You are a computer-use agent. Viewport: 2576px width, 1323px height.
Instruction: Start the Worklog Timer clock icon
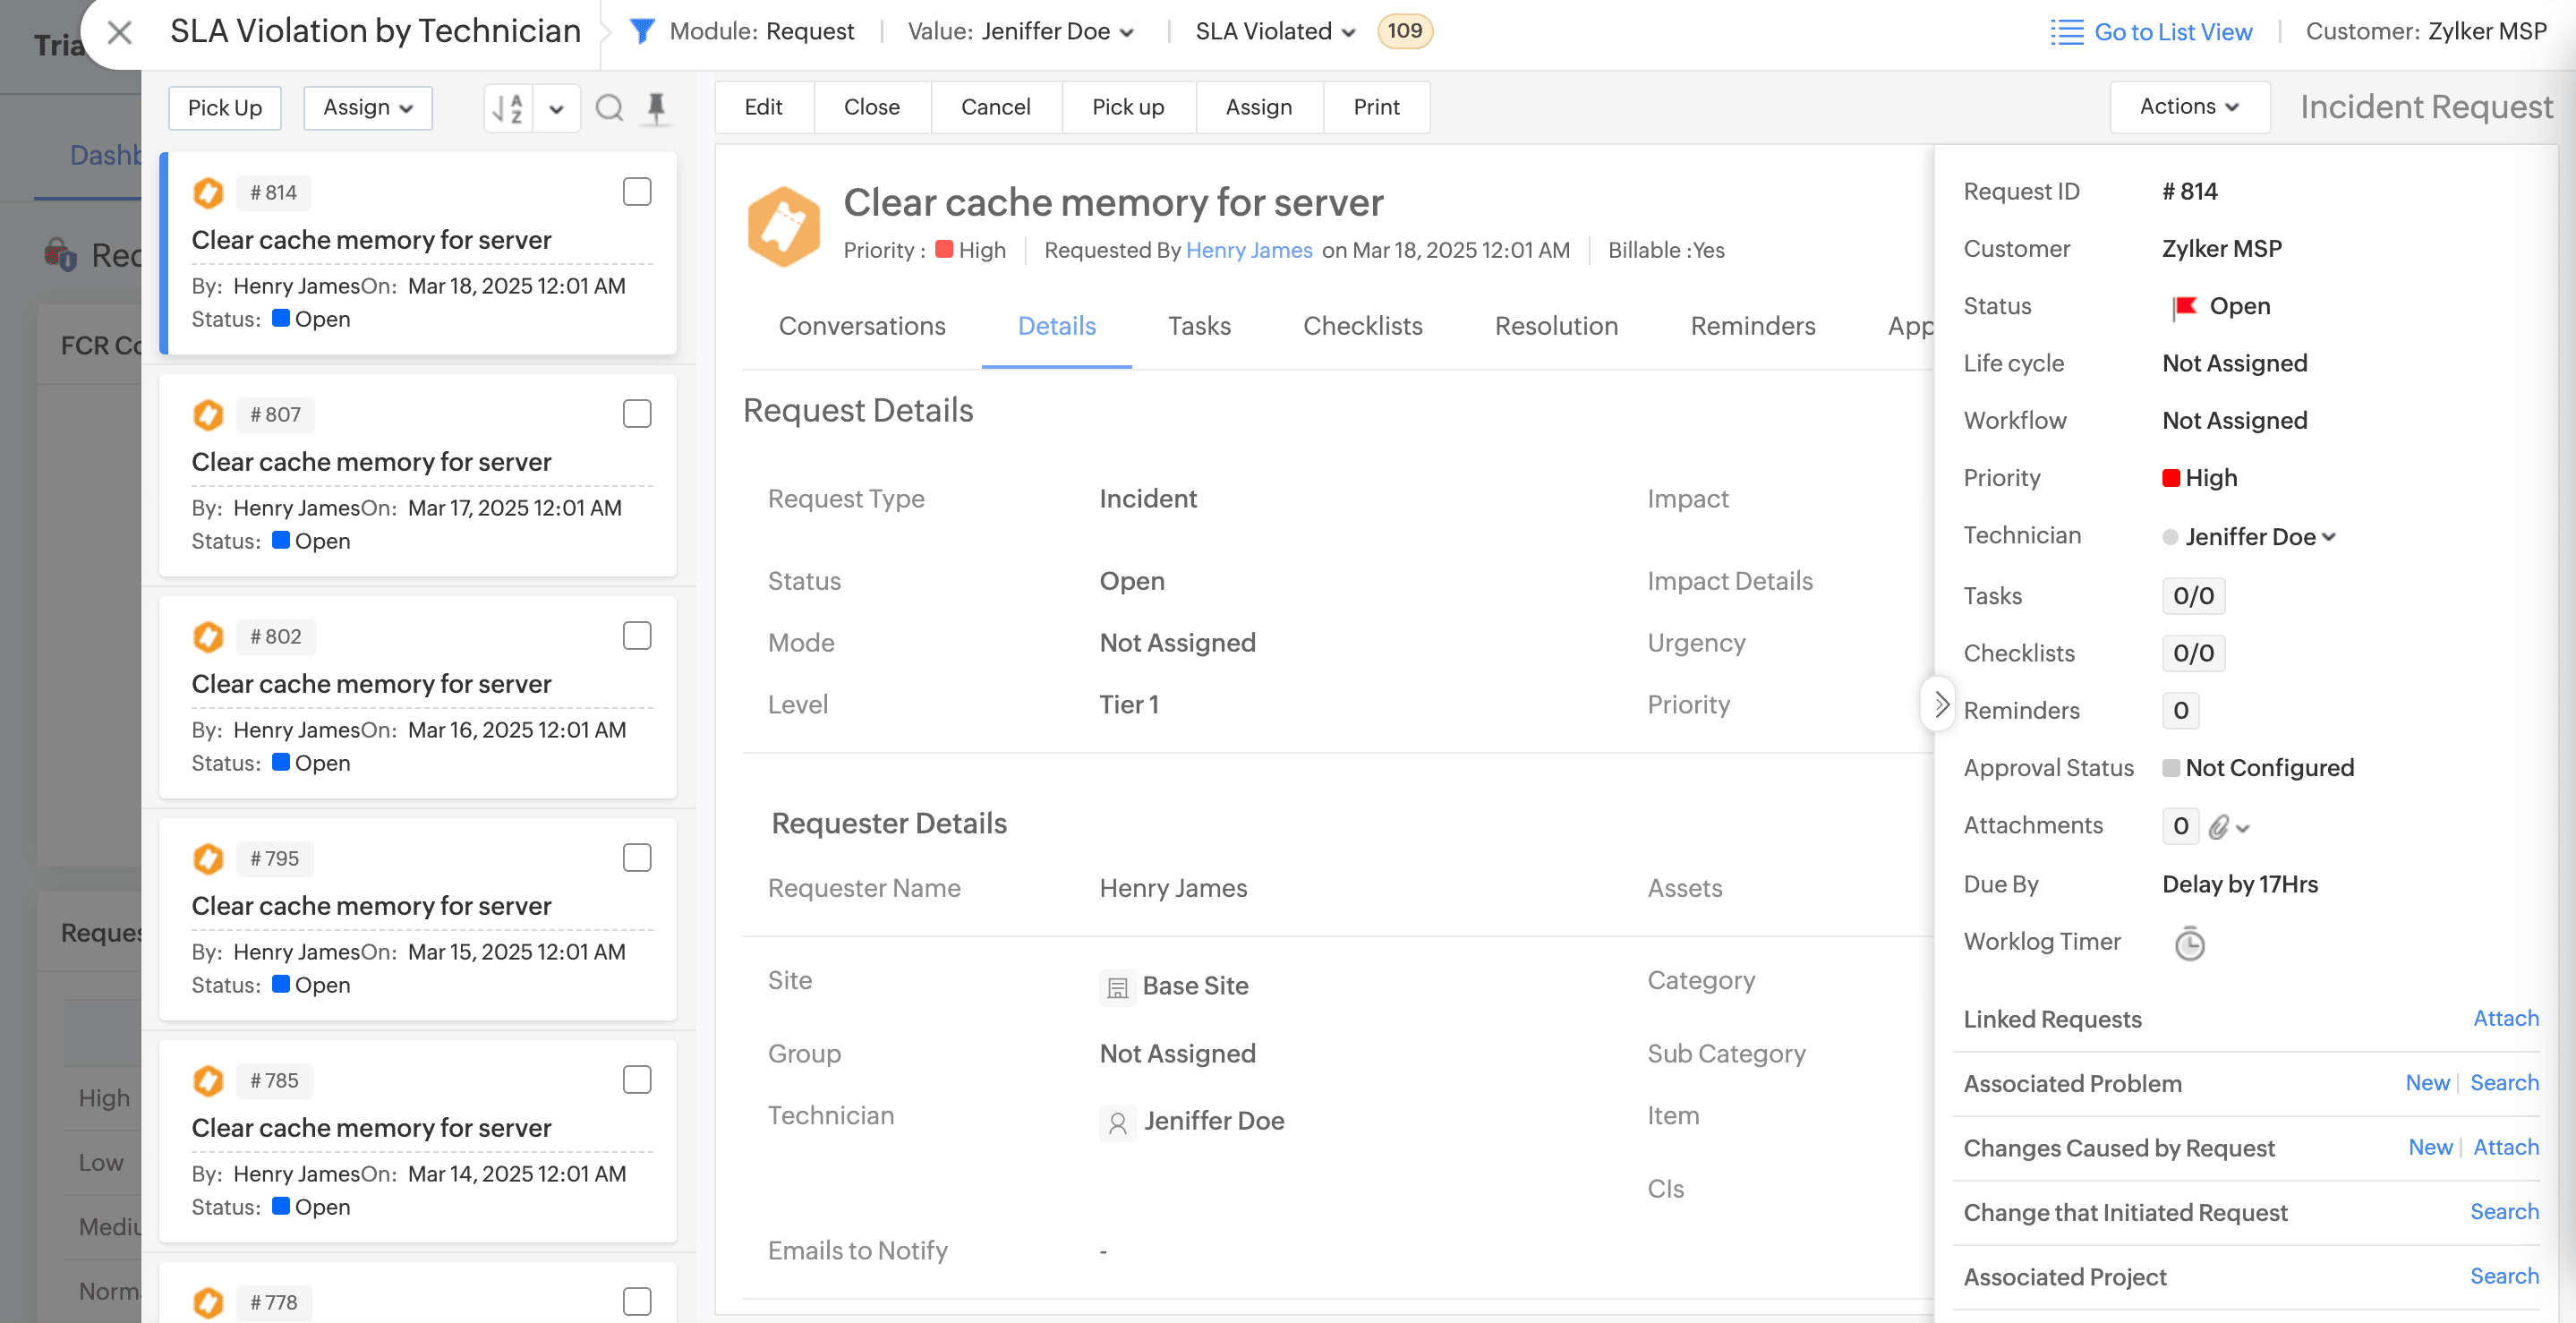[x=2189, y=943]
